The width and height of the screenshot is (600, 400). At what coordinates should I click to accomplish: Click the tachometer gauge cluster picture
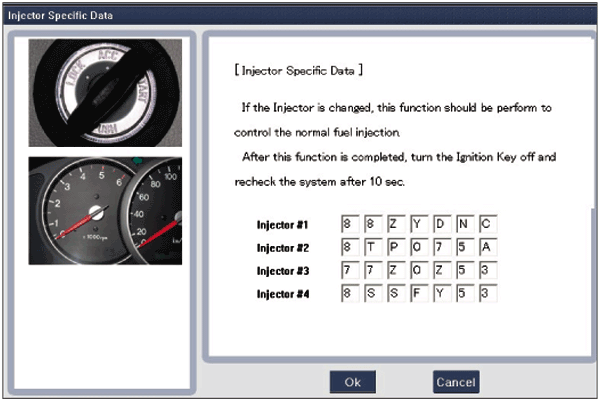105,211
